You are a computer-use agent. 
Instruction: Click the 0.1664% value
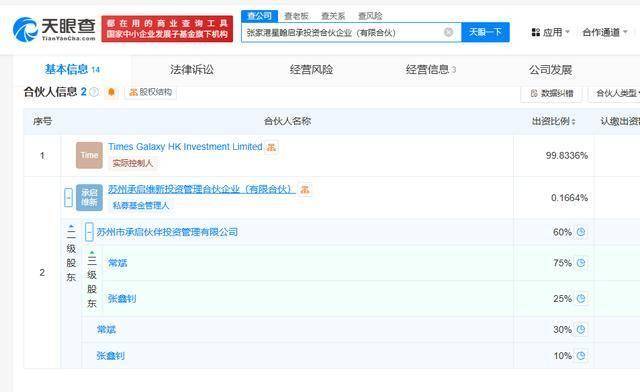coord(569,198)
